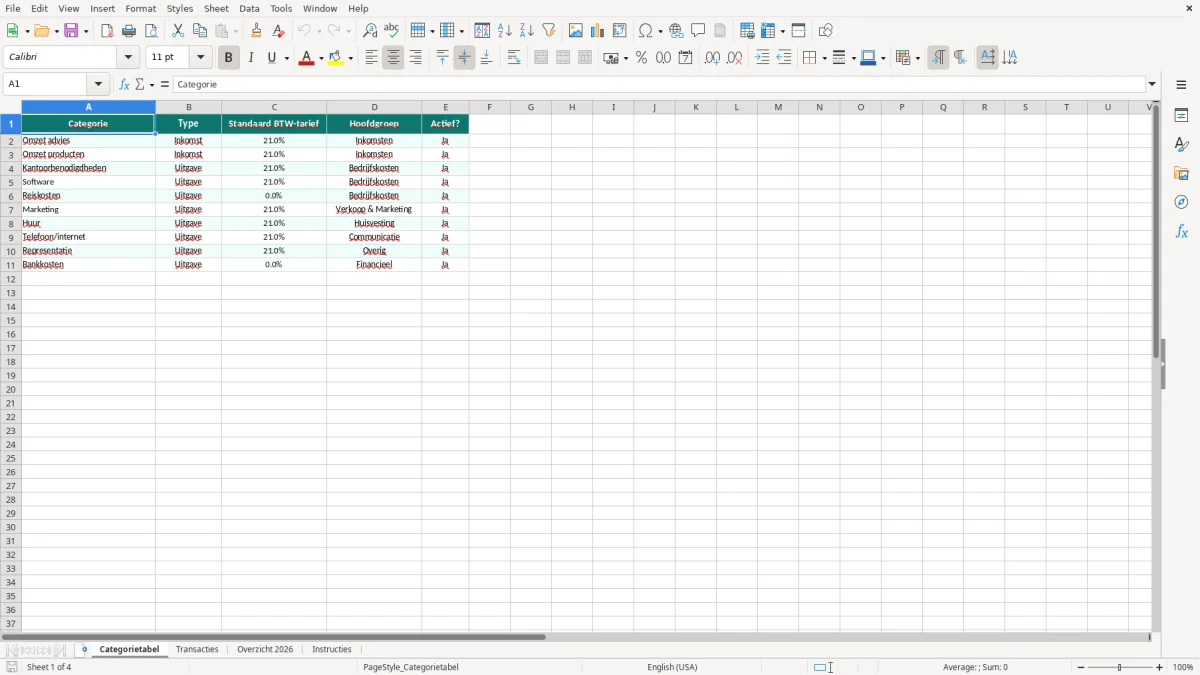Sort ascending A to Z

[x=504, y=31]
